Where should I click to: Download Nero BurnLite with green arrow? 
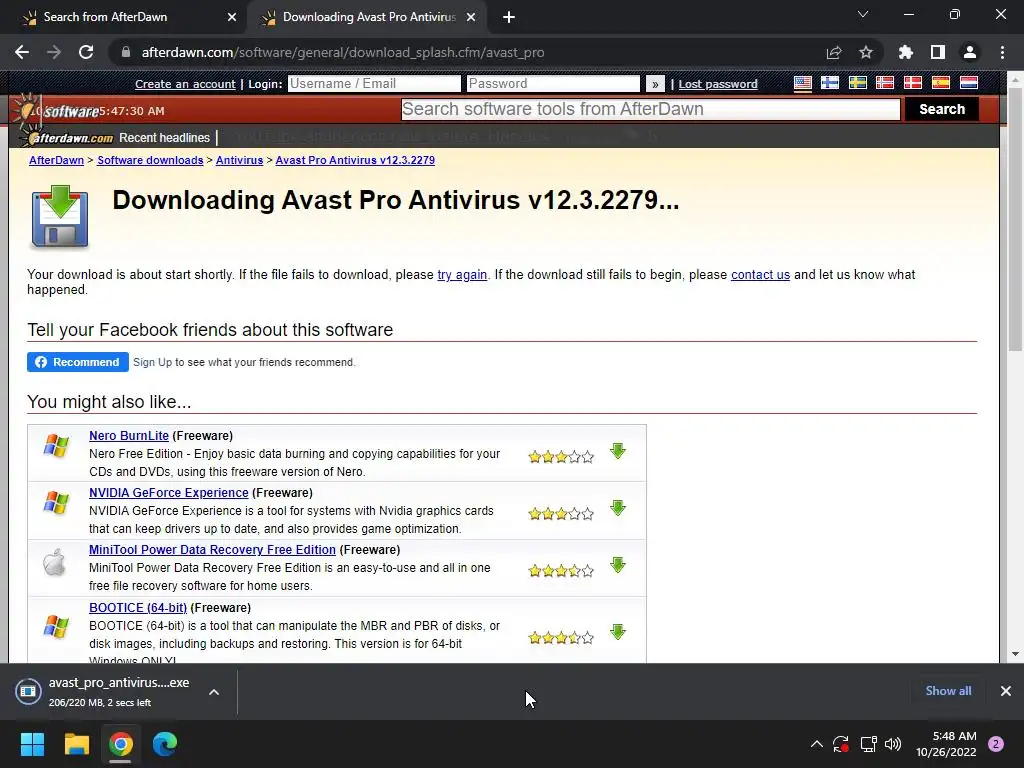618,451
